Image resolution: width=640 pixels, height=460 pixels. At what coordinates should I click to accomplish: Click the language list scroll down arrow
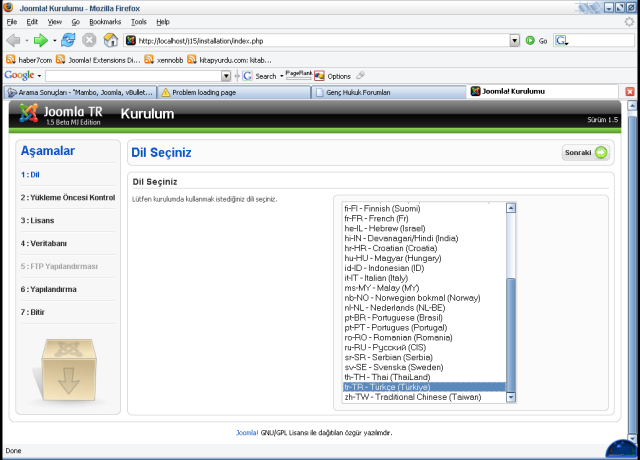click(x=511, y=397)
